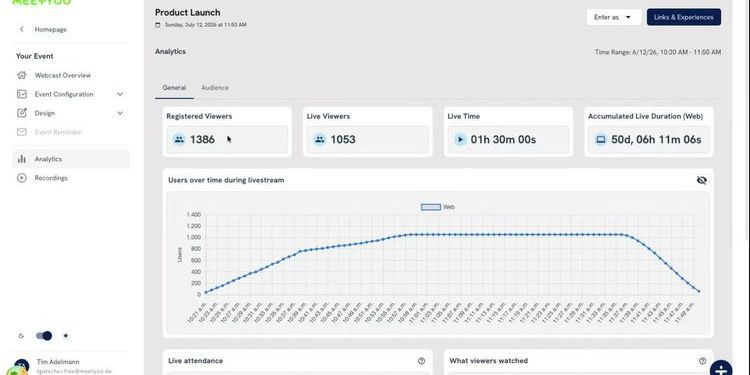Click the Users over time during livestream heading

pos(226,180)
